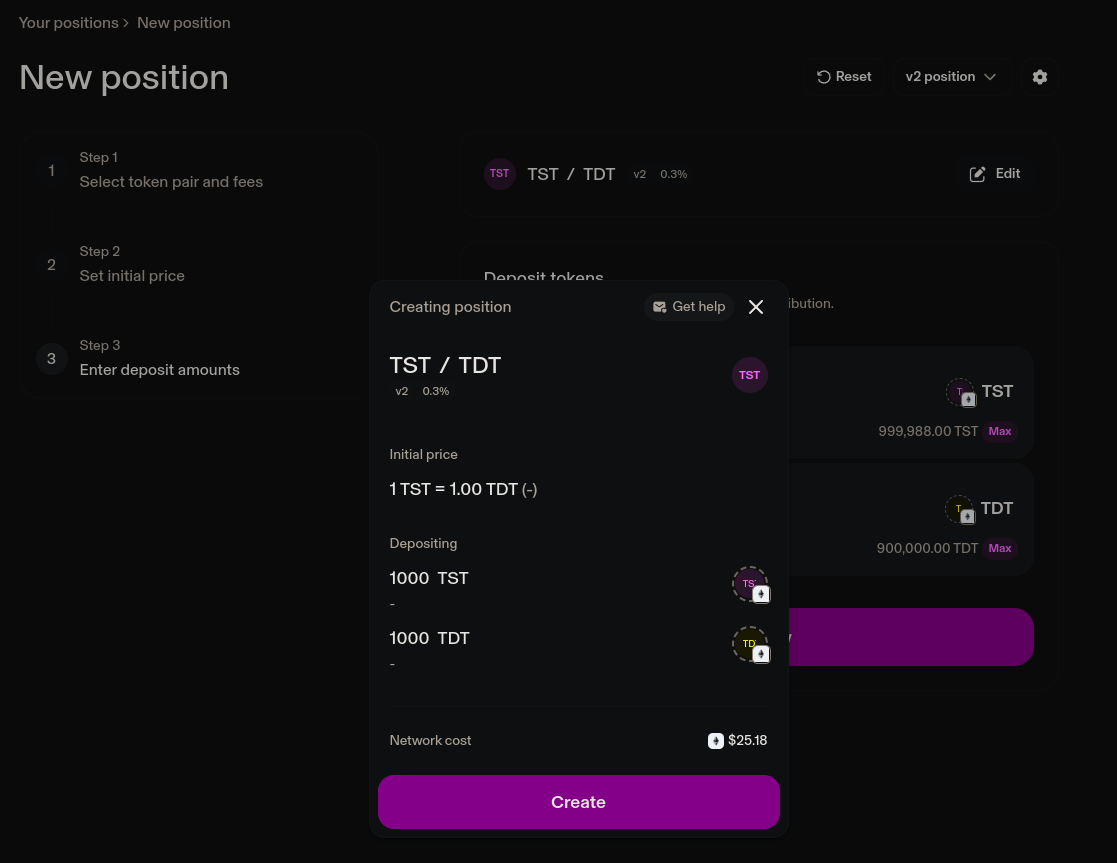Click the TDT token selector in the deposit field

click(x=980, y=509)
